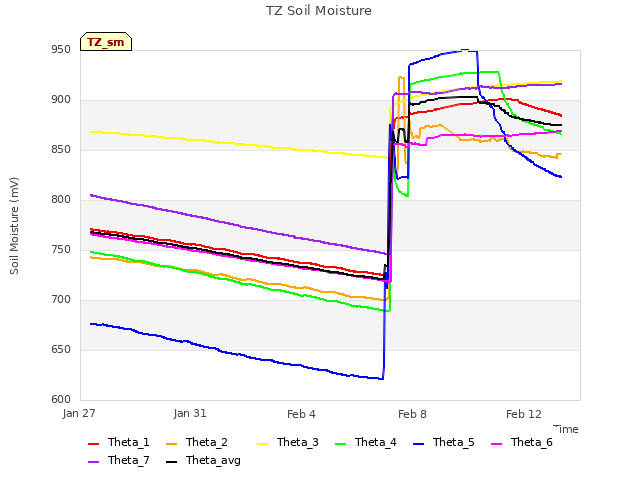Viewport: 640px width, 480px height.
Task: Click the black Theta_avg legend swatch
Action: tap(171, 462)
